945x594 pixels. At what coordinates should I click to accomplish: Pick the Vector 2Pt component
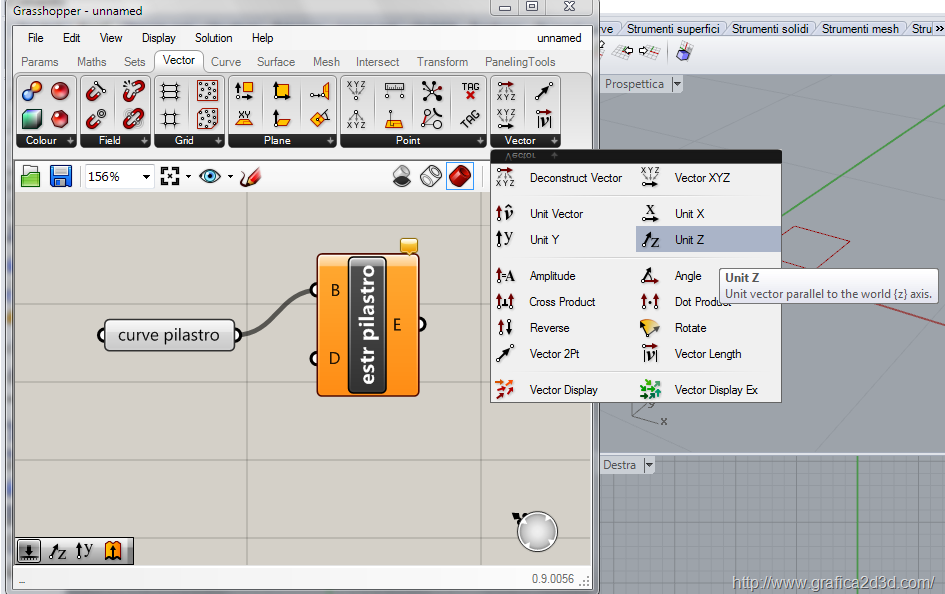click(x=553, y=354)
